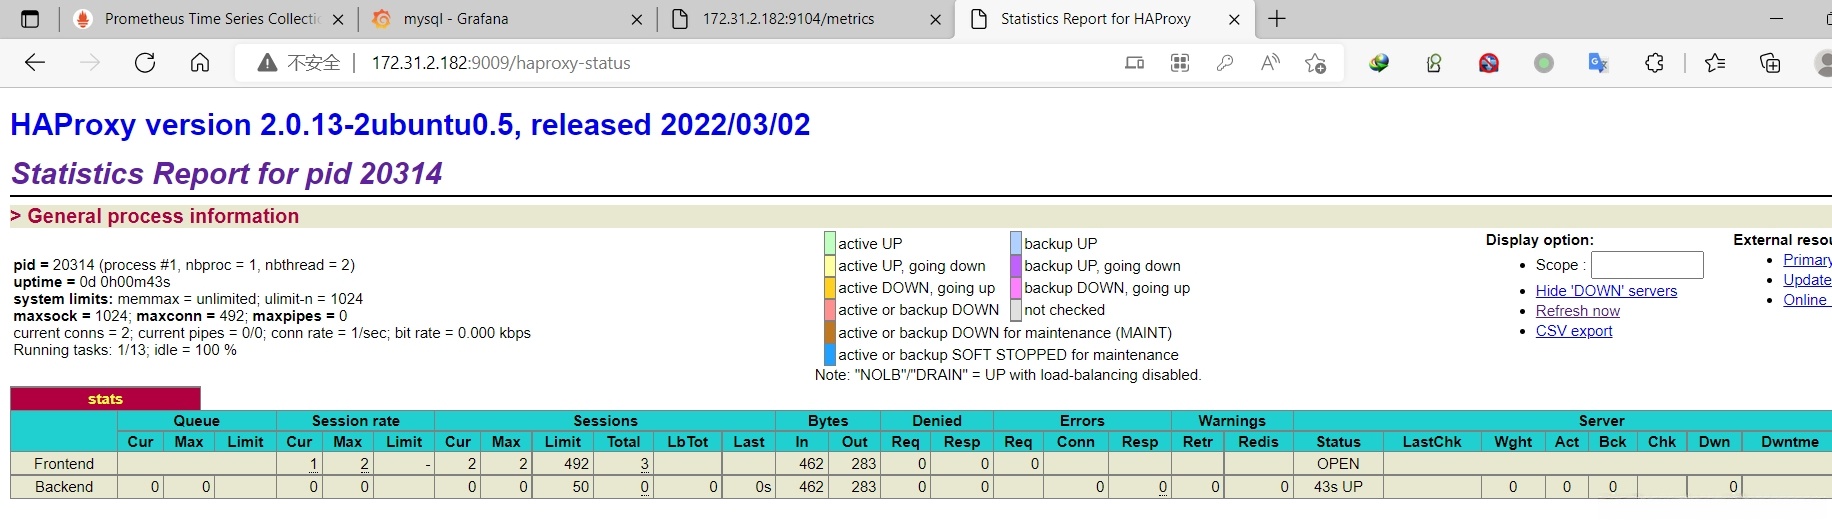This screenshot has width=1832, height=528.
Task: Click the MAINT brown legend swatch
Action: coord(830,333)
